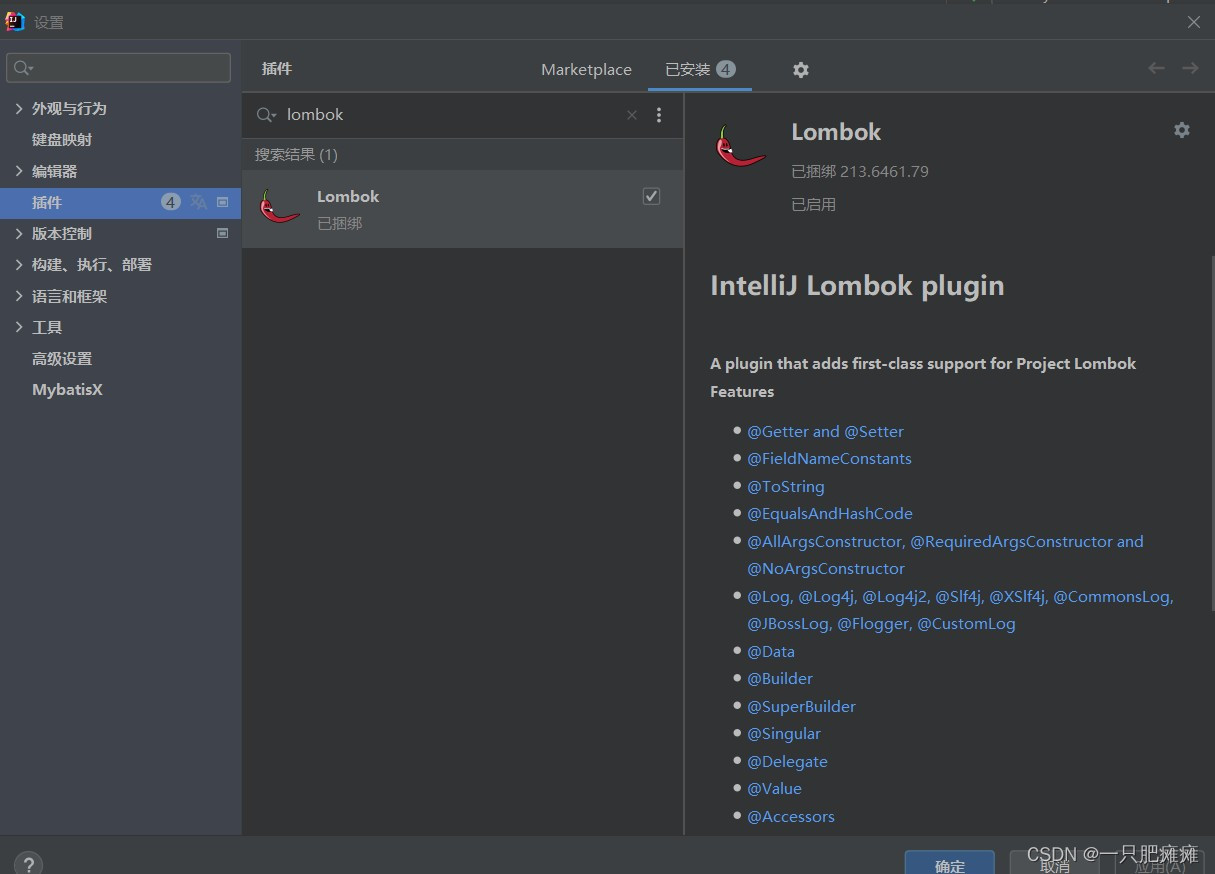This screenshot has height=874, width=1215.
Task: Open the @Builder link
Action: click(x=780, y=678)
